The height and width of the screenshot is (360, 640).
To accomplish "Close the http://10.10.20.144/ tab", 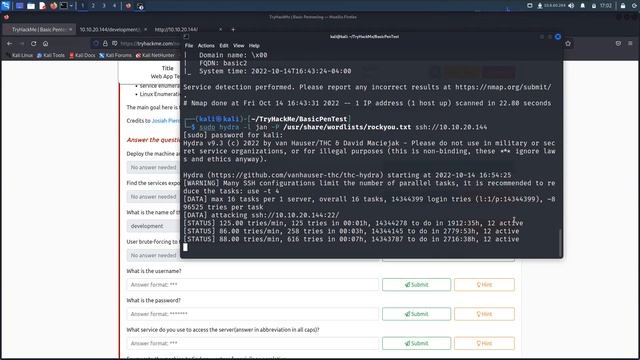I will tap(220, 29).
